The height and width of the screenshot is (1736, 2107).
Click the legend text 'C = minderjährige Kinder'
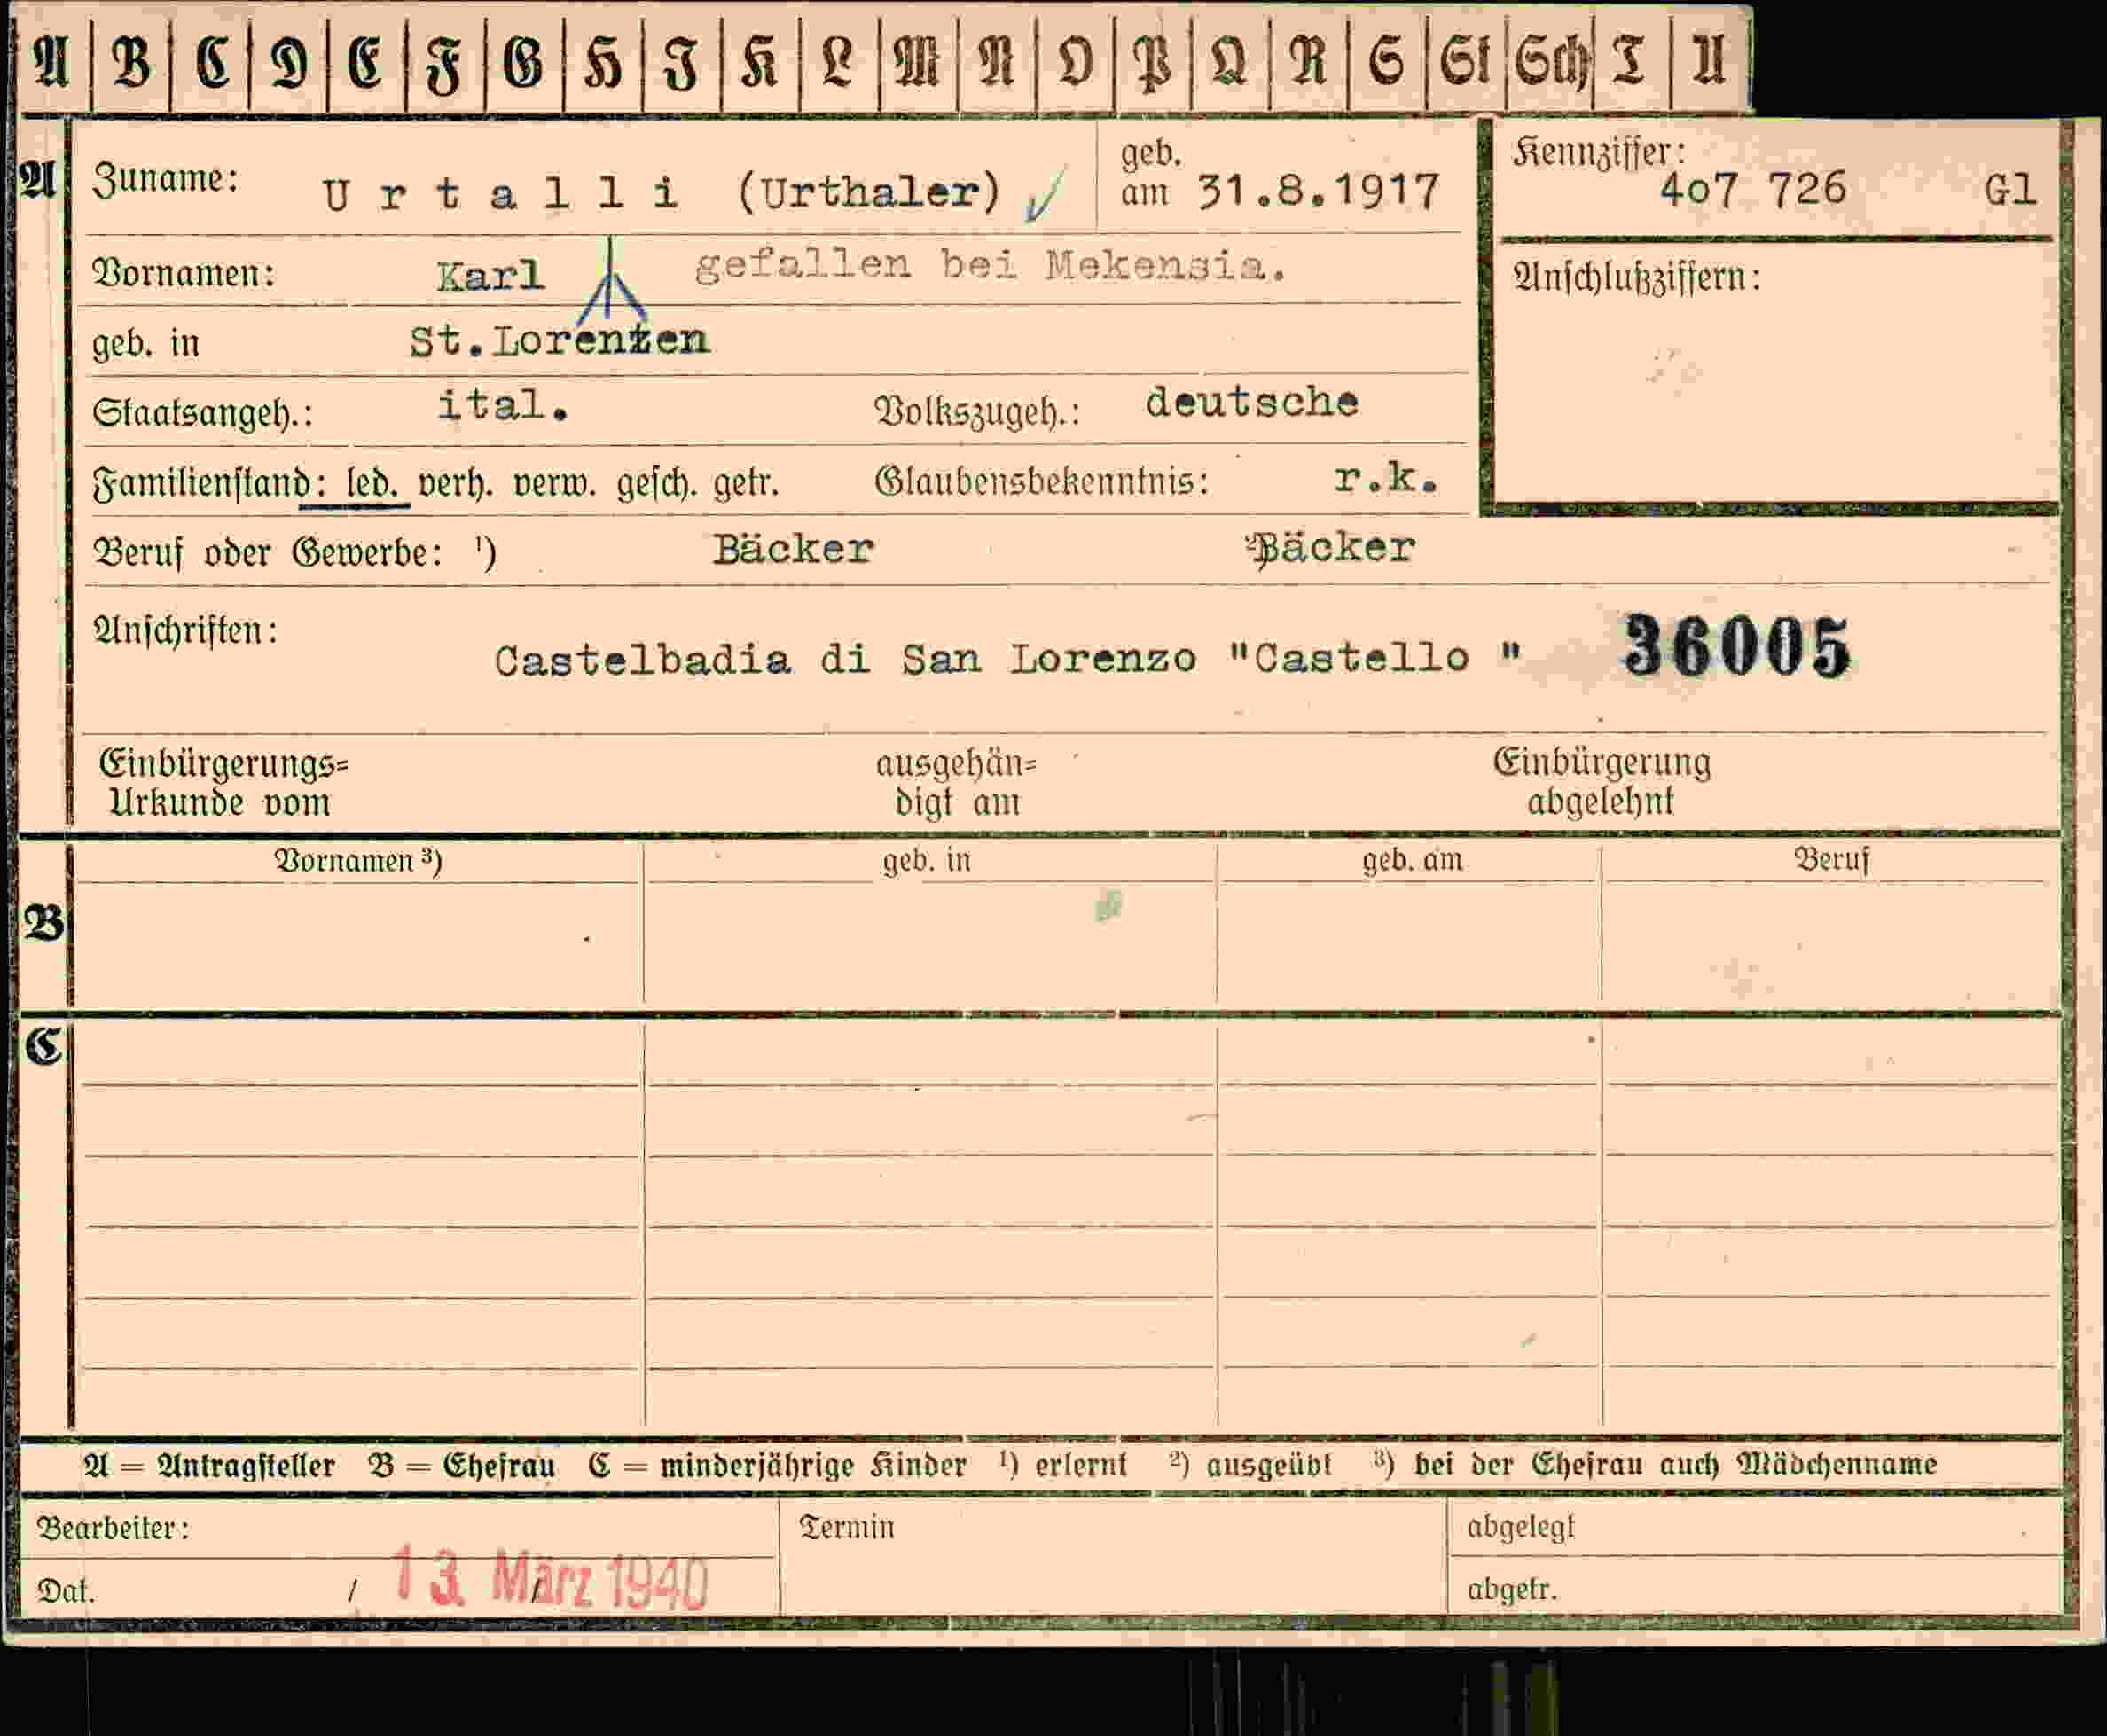click(777, 1466)
